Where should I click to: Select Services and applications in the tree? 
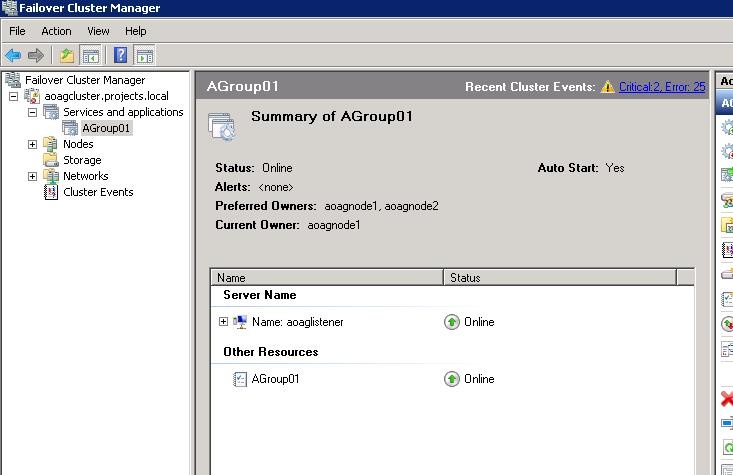click(123, 112)
